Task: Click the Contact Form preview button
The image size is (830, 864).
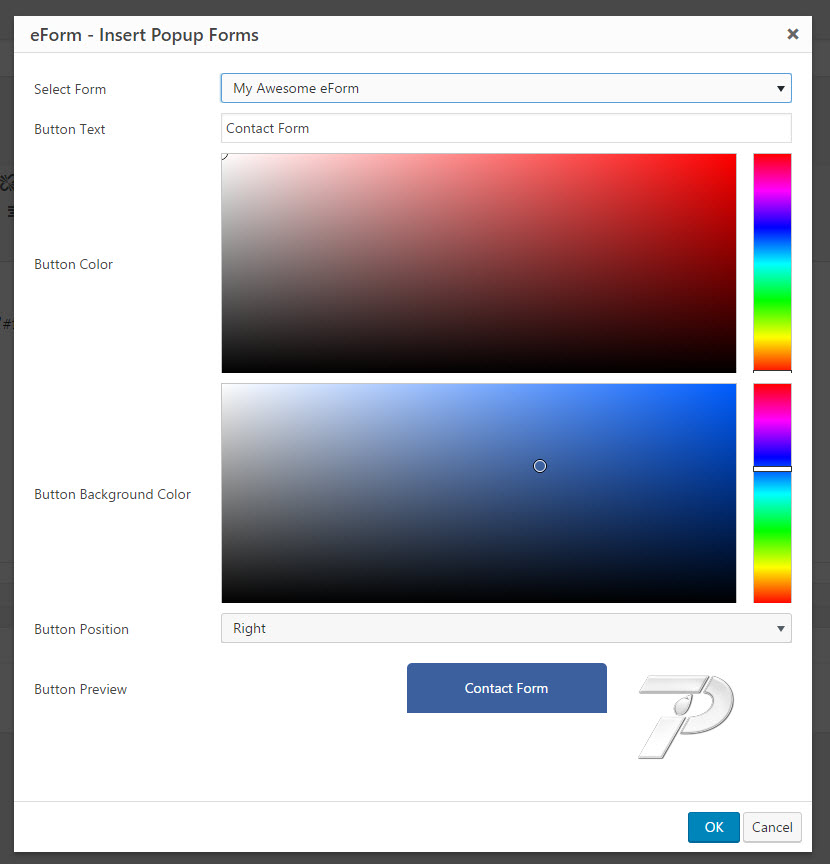Action: 506,688
